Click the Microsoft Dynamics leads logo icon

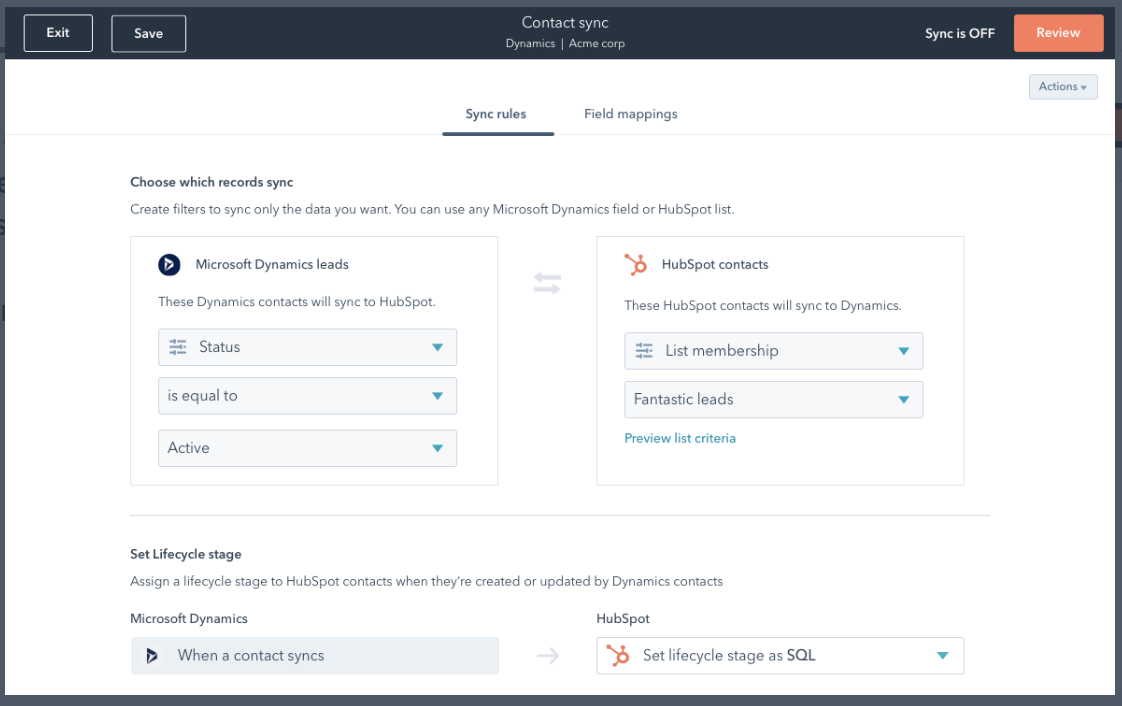[x=169, y=264]
